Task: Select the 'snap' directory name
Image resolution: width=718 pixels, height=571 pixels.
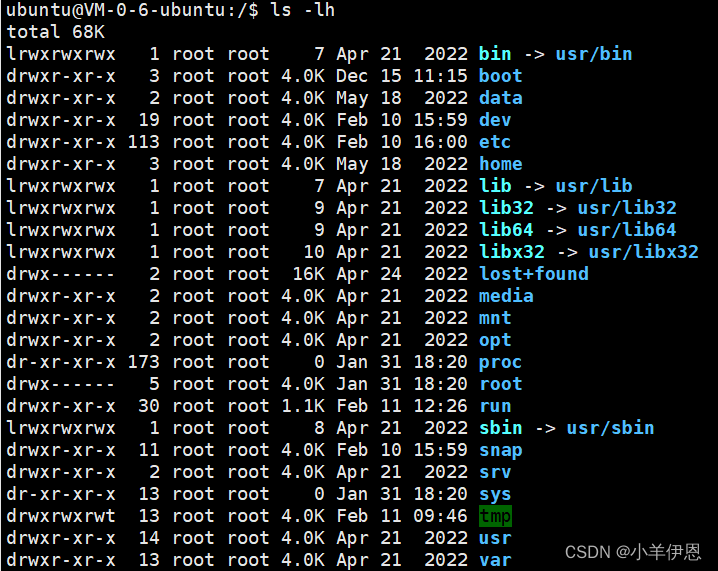Action: (500, 451)
